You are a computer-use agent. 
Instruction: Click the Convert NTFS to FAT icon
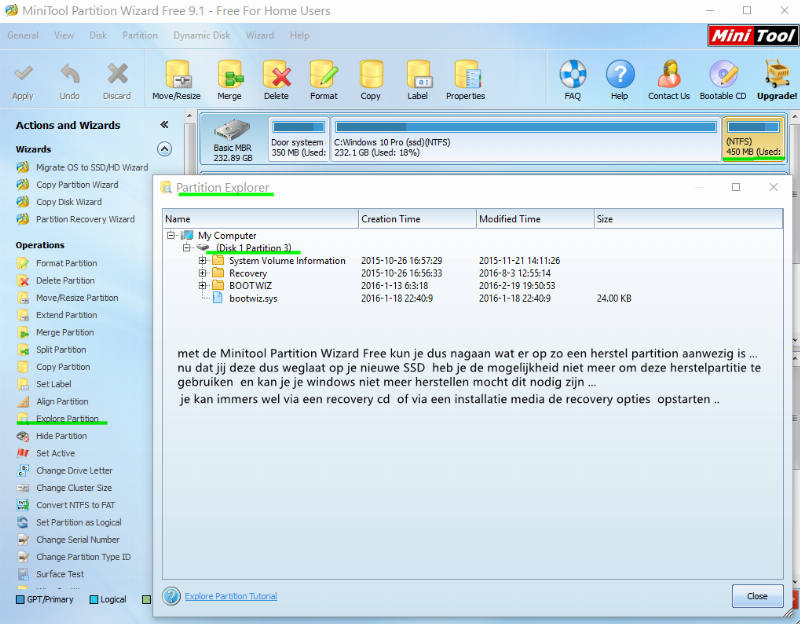[x=23, y=505]
